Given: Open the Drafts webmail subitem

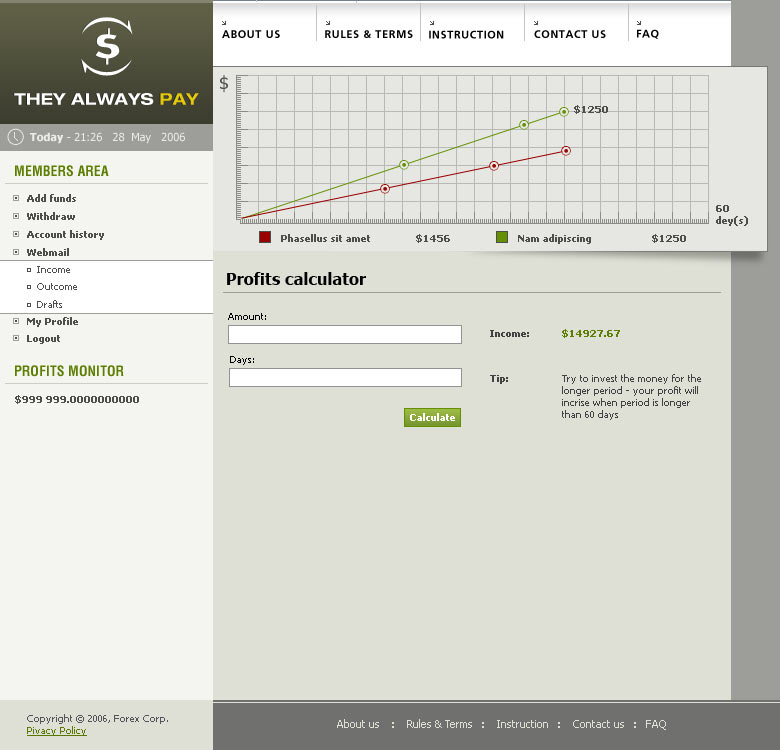Looking at the screenshot, I should click(x=49, y=304).
